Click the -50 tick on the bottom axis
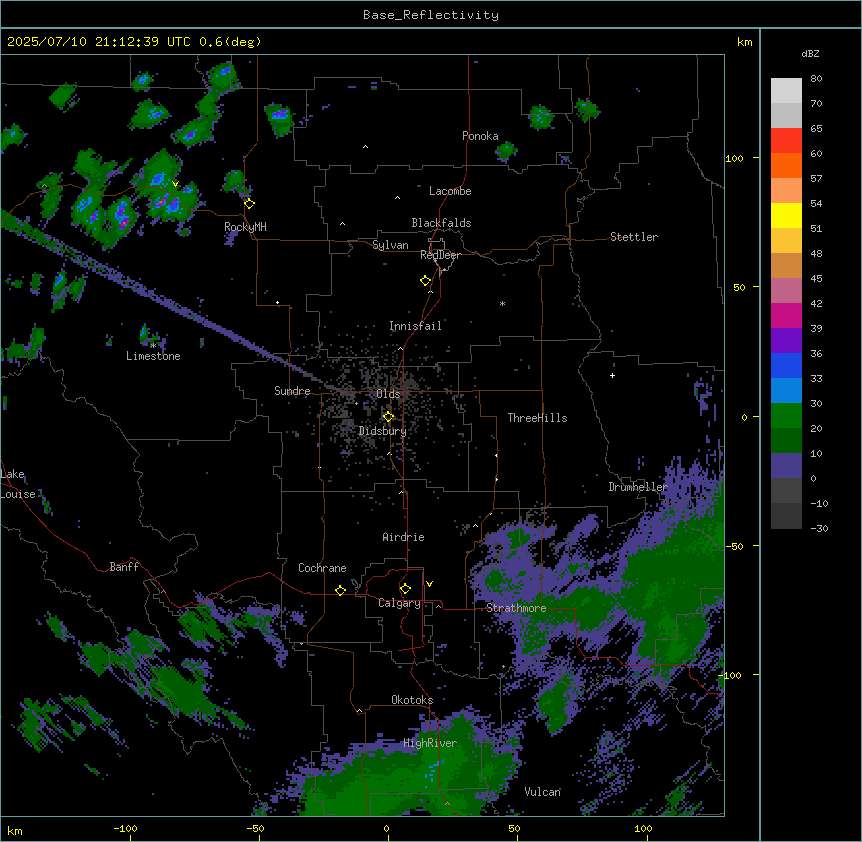This screenshot has width=862, height=842. click(255, 828)
